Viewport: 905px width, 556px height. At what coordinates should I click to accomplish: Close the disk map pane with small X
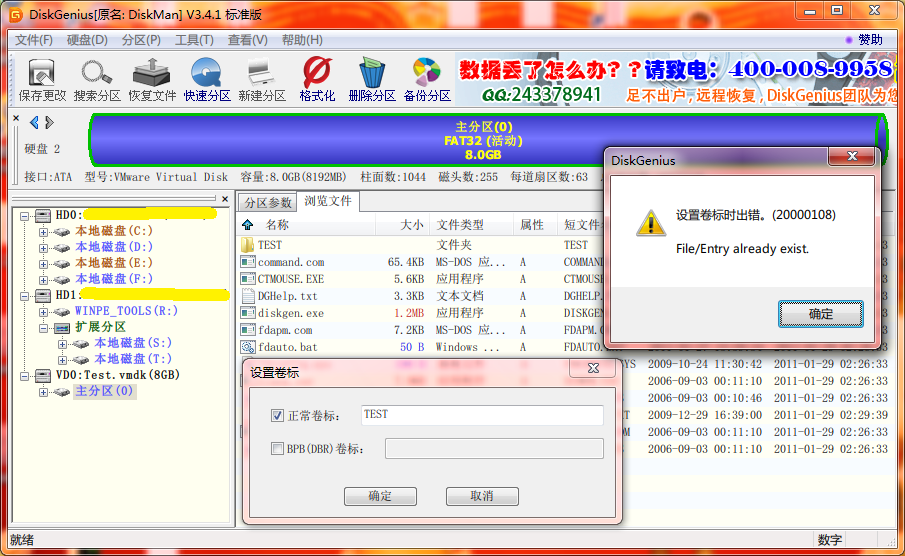click(16, 118)
